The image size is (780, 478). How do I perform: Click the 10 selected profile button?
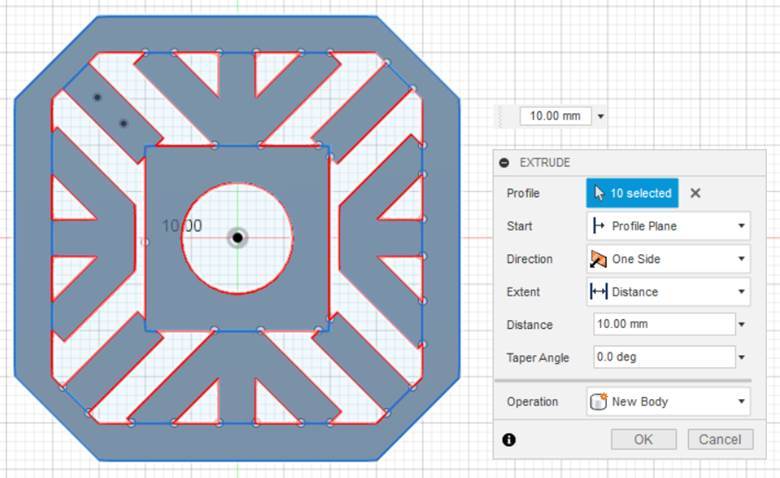click(632, 193)
